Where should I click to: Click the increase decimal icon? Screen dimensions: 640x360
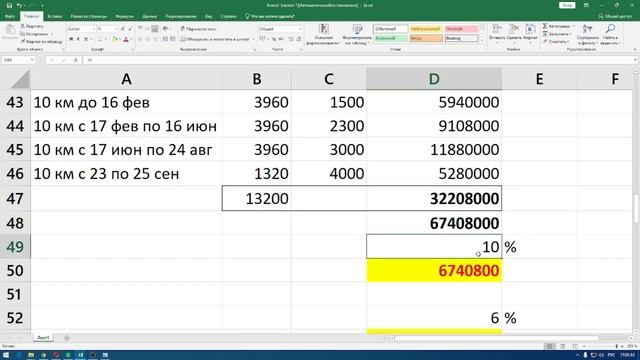point(291,39)
